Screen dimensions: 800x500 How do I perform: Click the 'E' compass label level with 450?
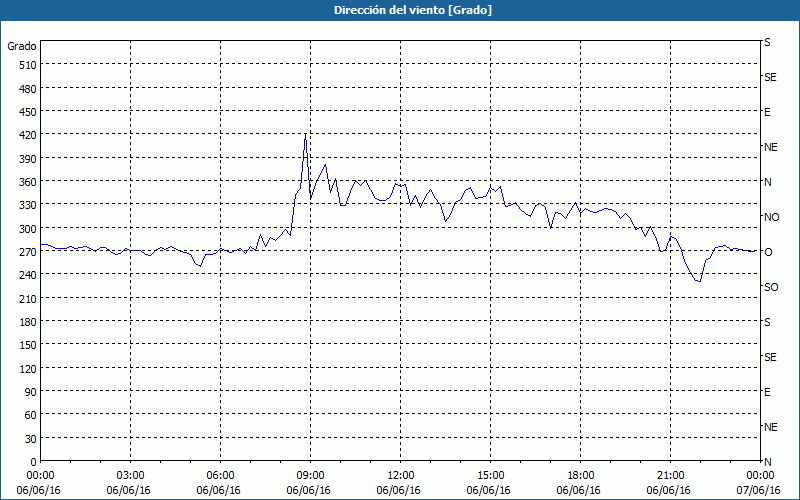(767, 112)
